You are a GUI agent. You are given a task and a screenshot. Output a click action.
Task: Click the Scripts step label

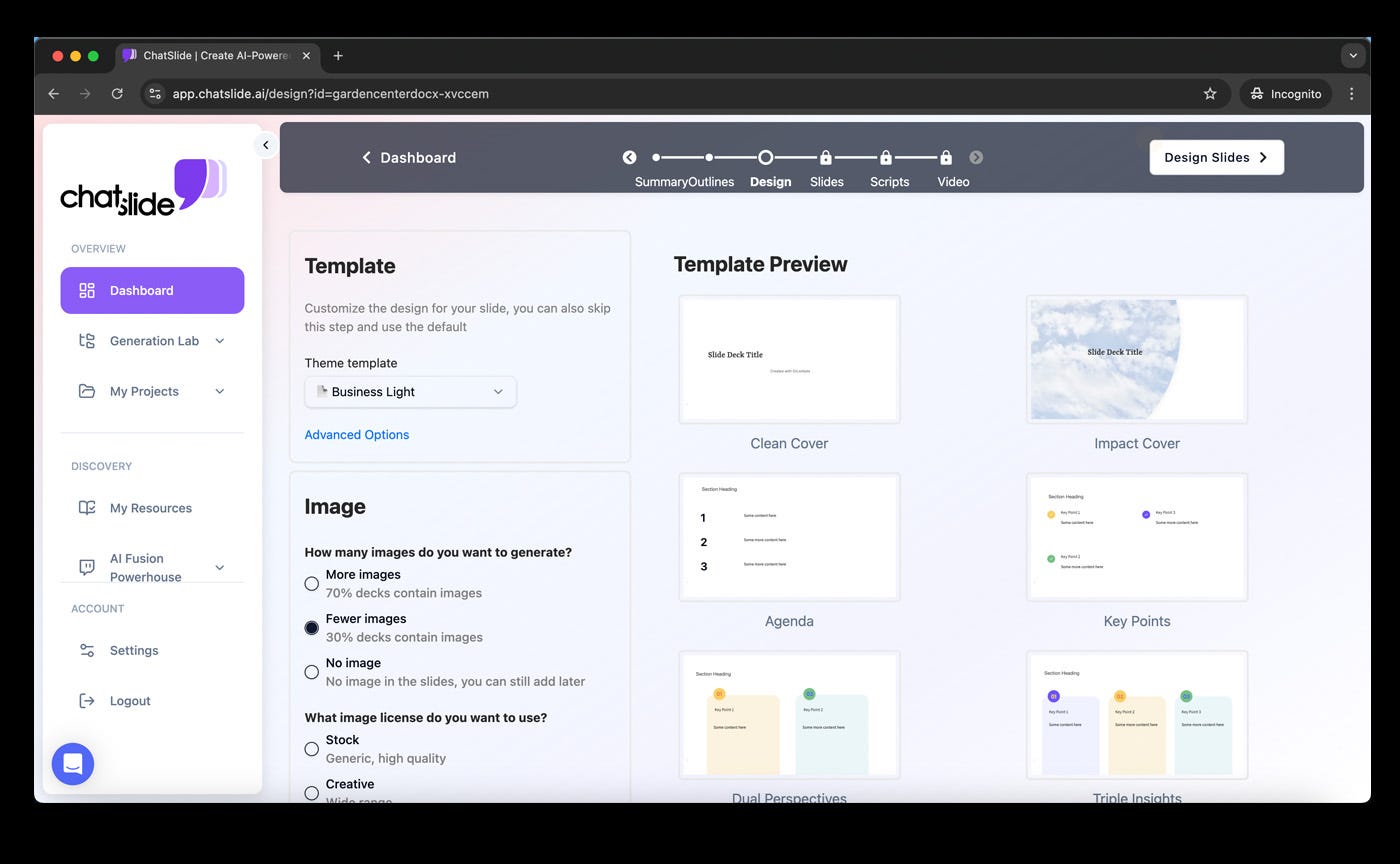coord(889,182)
